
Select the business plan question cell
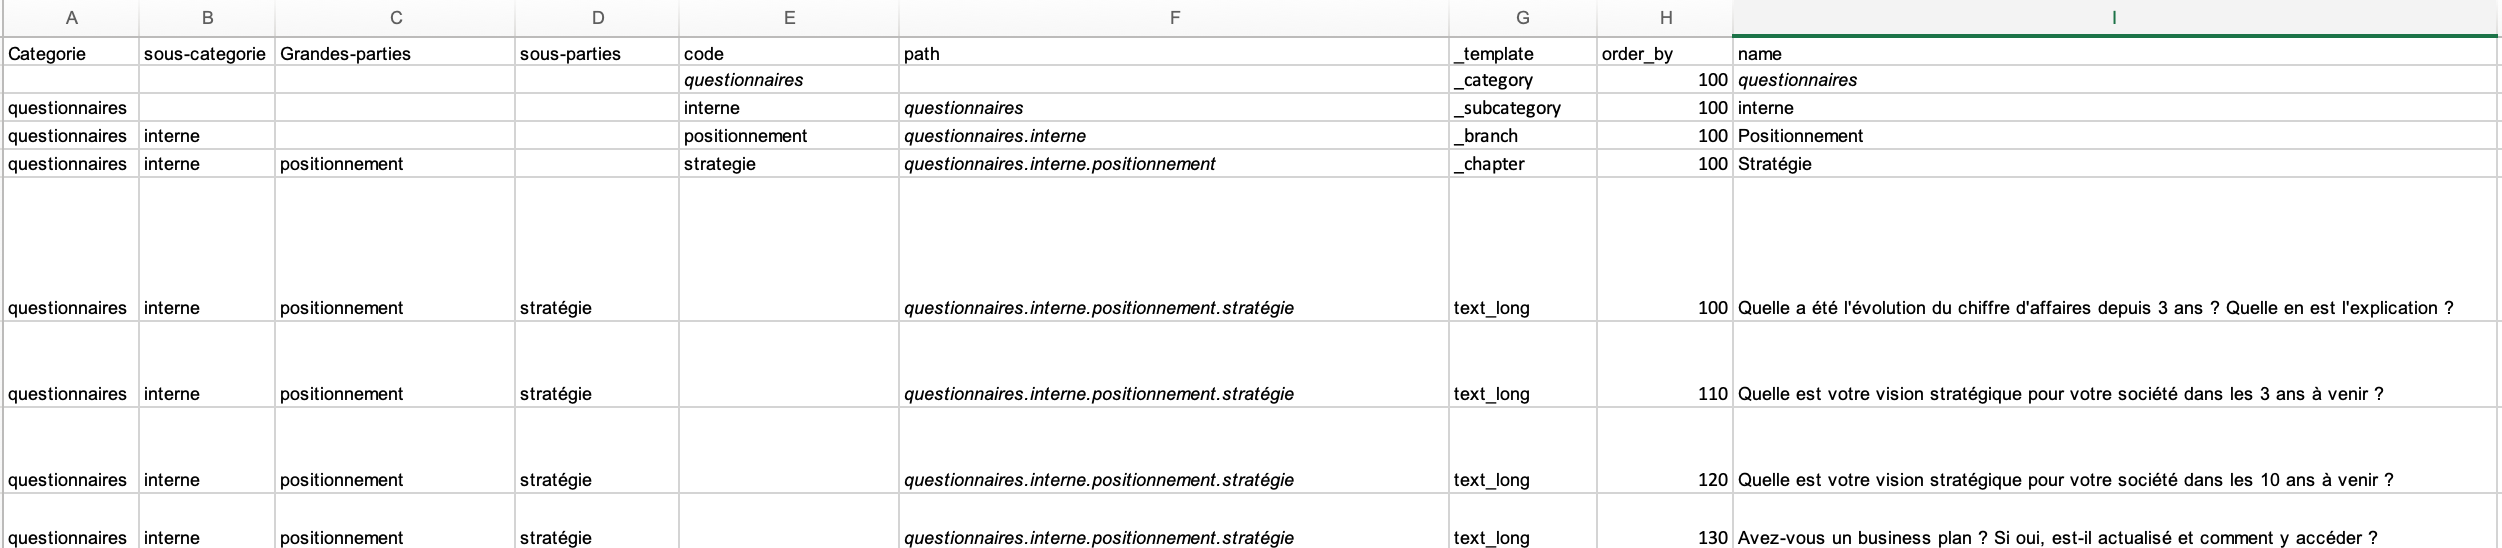click(2114, 522)
